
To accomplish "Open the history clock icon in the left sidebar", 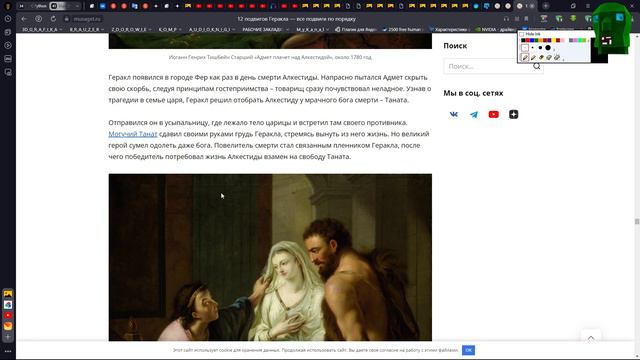I will pyautogui.click(x=8, y=19).
